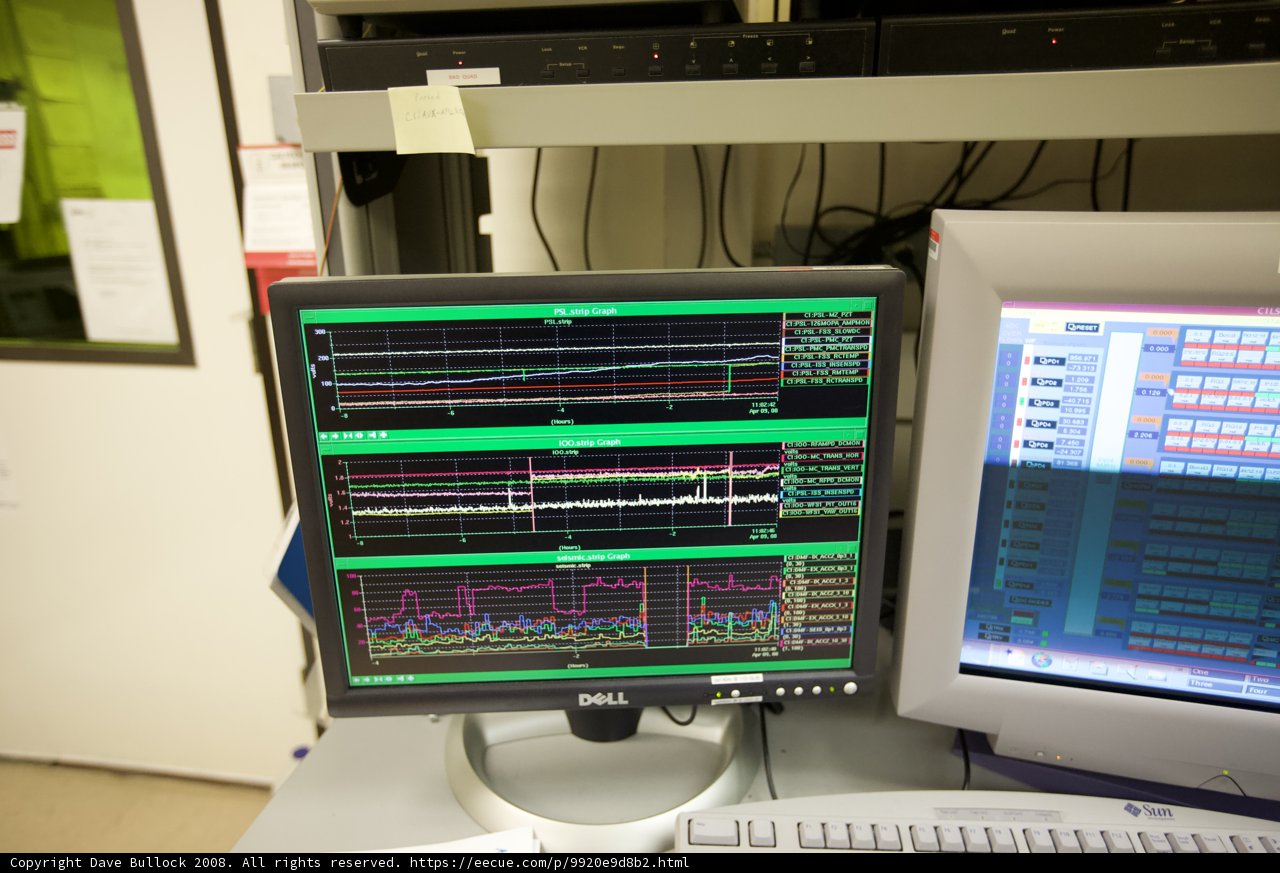The height and width of the screenshot is (873, 1280).
Task: Open the QPD5 button on the right monitor
Action: (x=1038, y=444)
